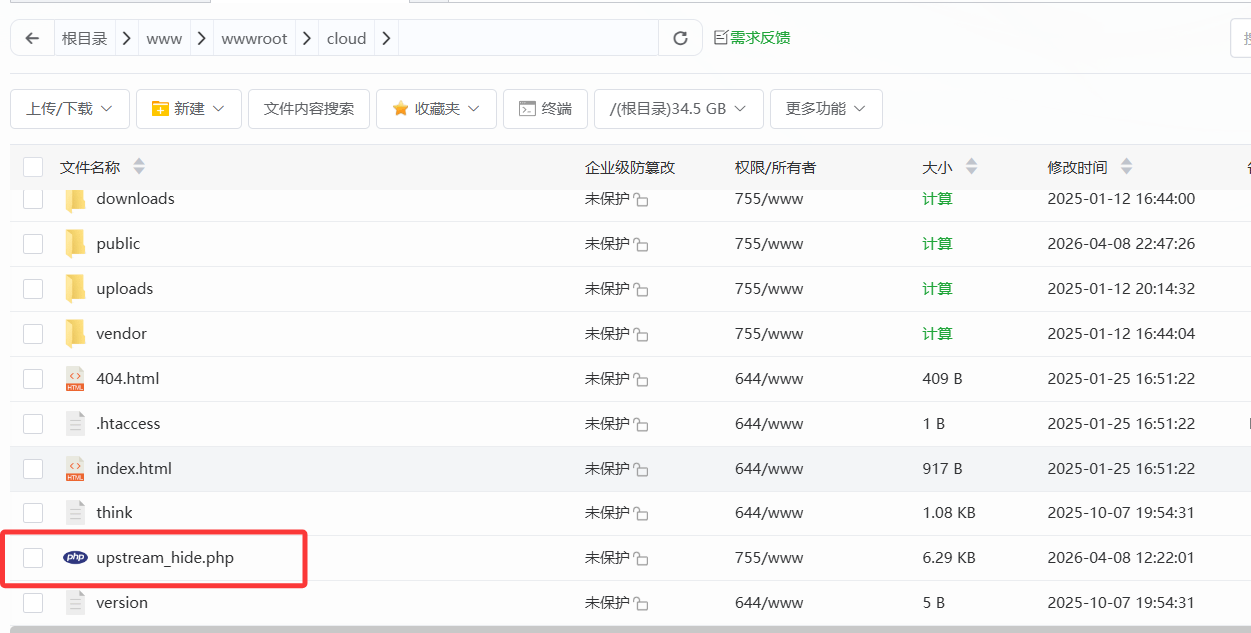The width and height of the screenshot is (1251, 633).
Task: Open the 上传/下载 dropdown
Action: 70,109
